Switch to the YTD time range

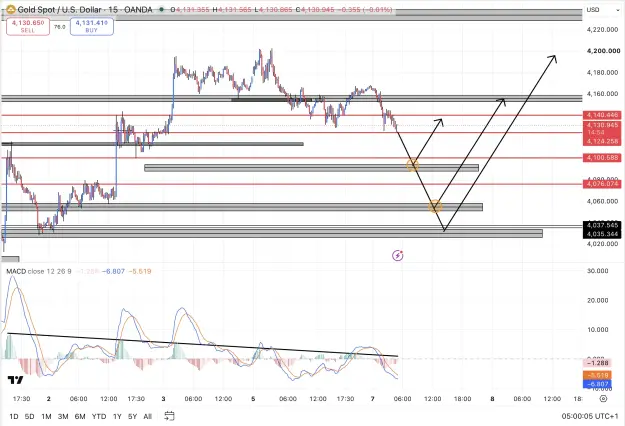(x=99, y=416)
